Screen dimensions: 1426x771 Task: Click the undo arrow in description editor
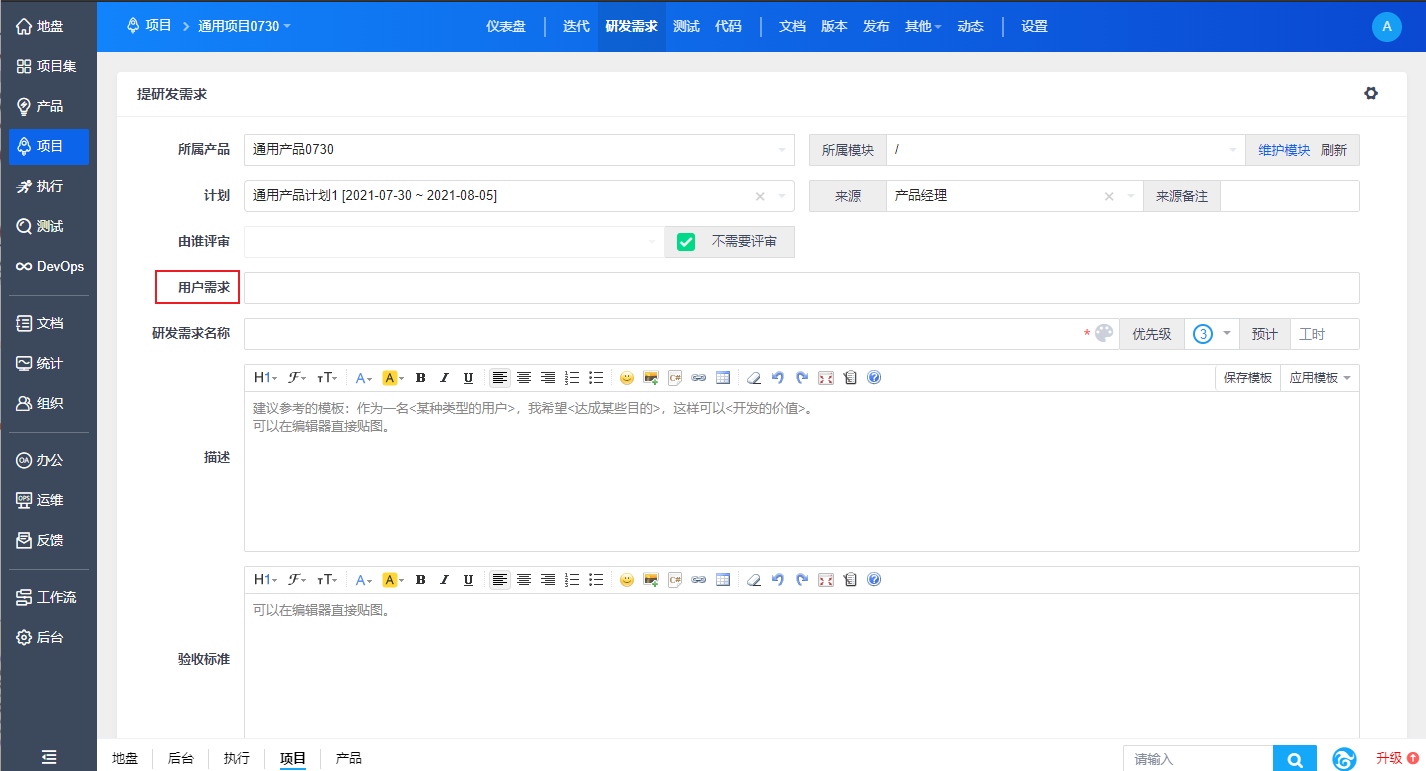778,378
